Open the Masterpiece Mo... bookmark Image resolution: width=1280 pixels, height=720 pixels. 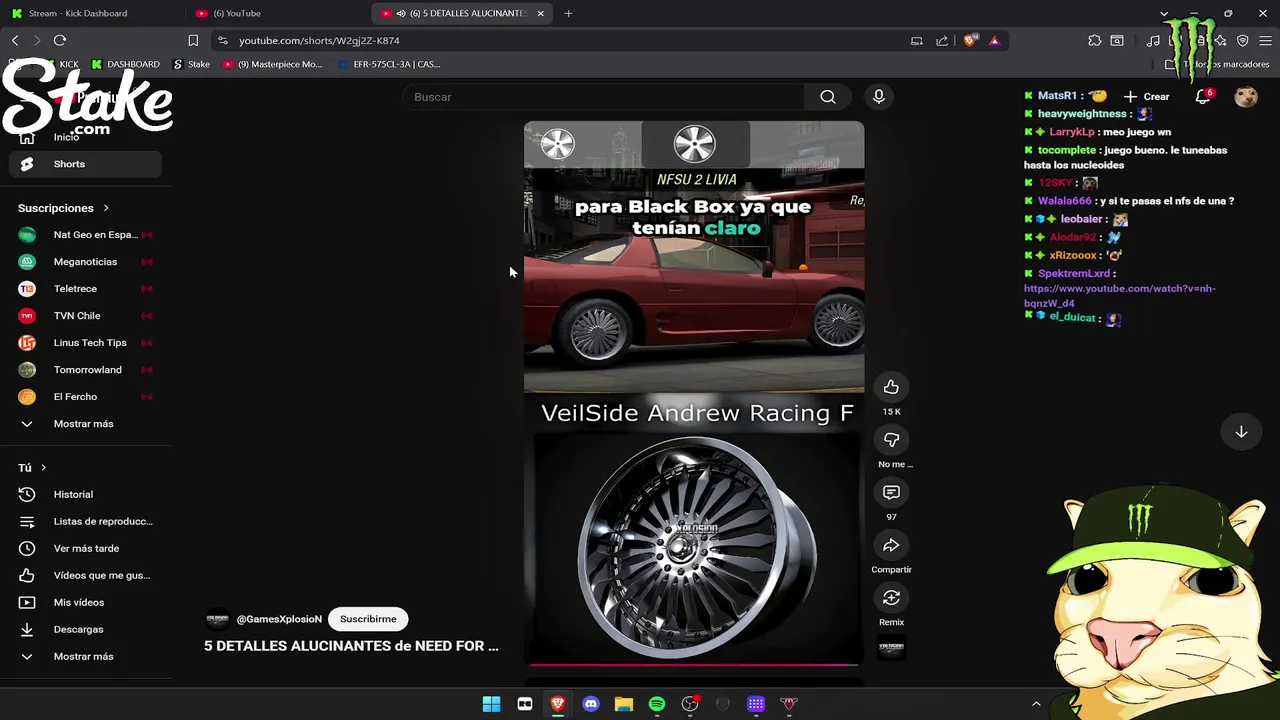tap(273, 64)
